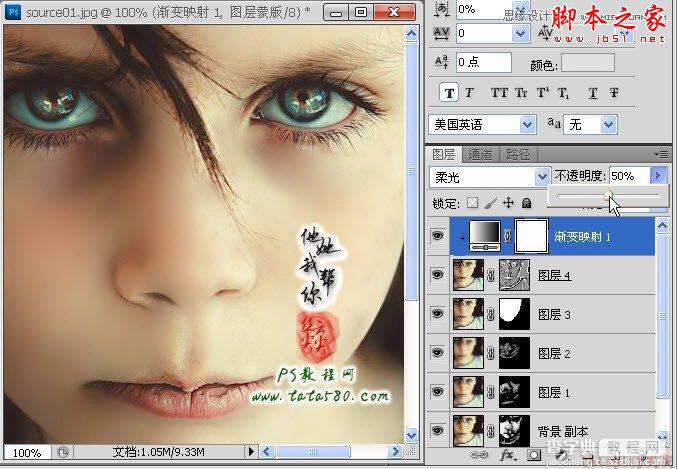This screenshot has height=469, width=677.
Task: Click the text 颜色 color swatch
Action: click(588, 63)
